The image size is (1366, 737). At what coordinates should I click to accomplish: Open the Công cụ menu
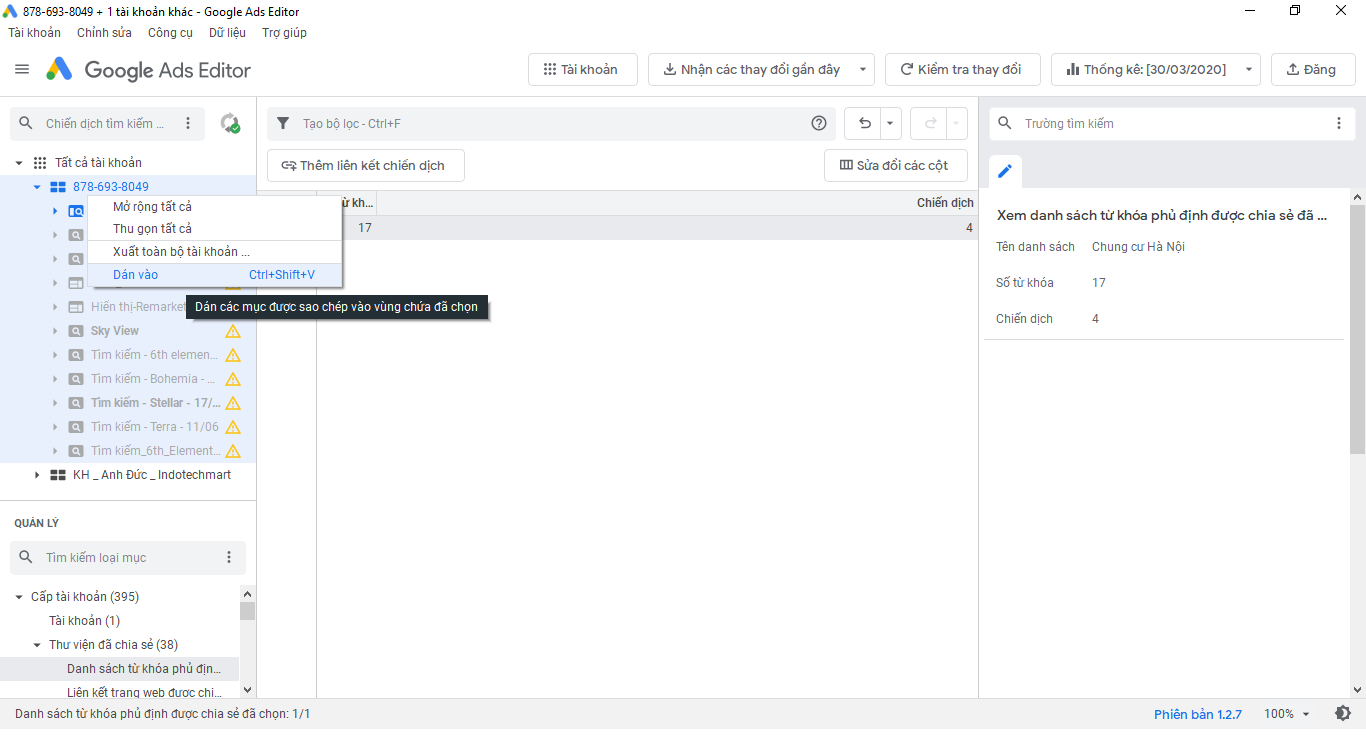(x=170, y=33)
